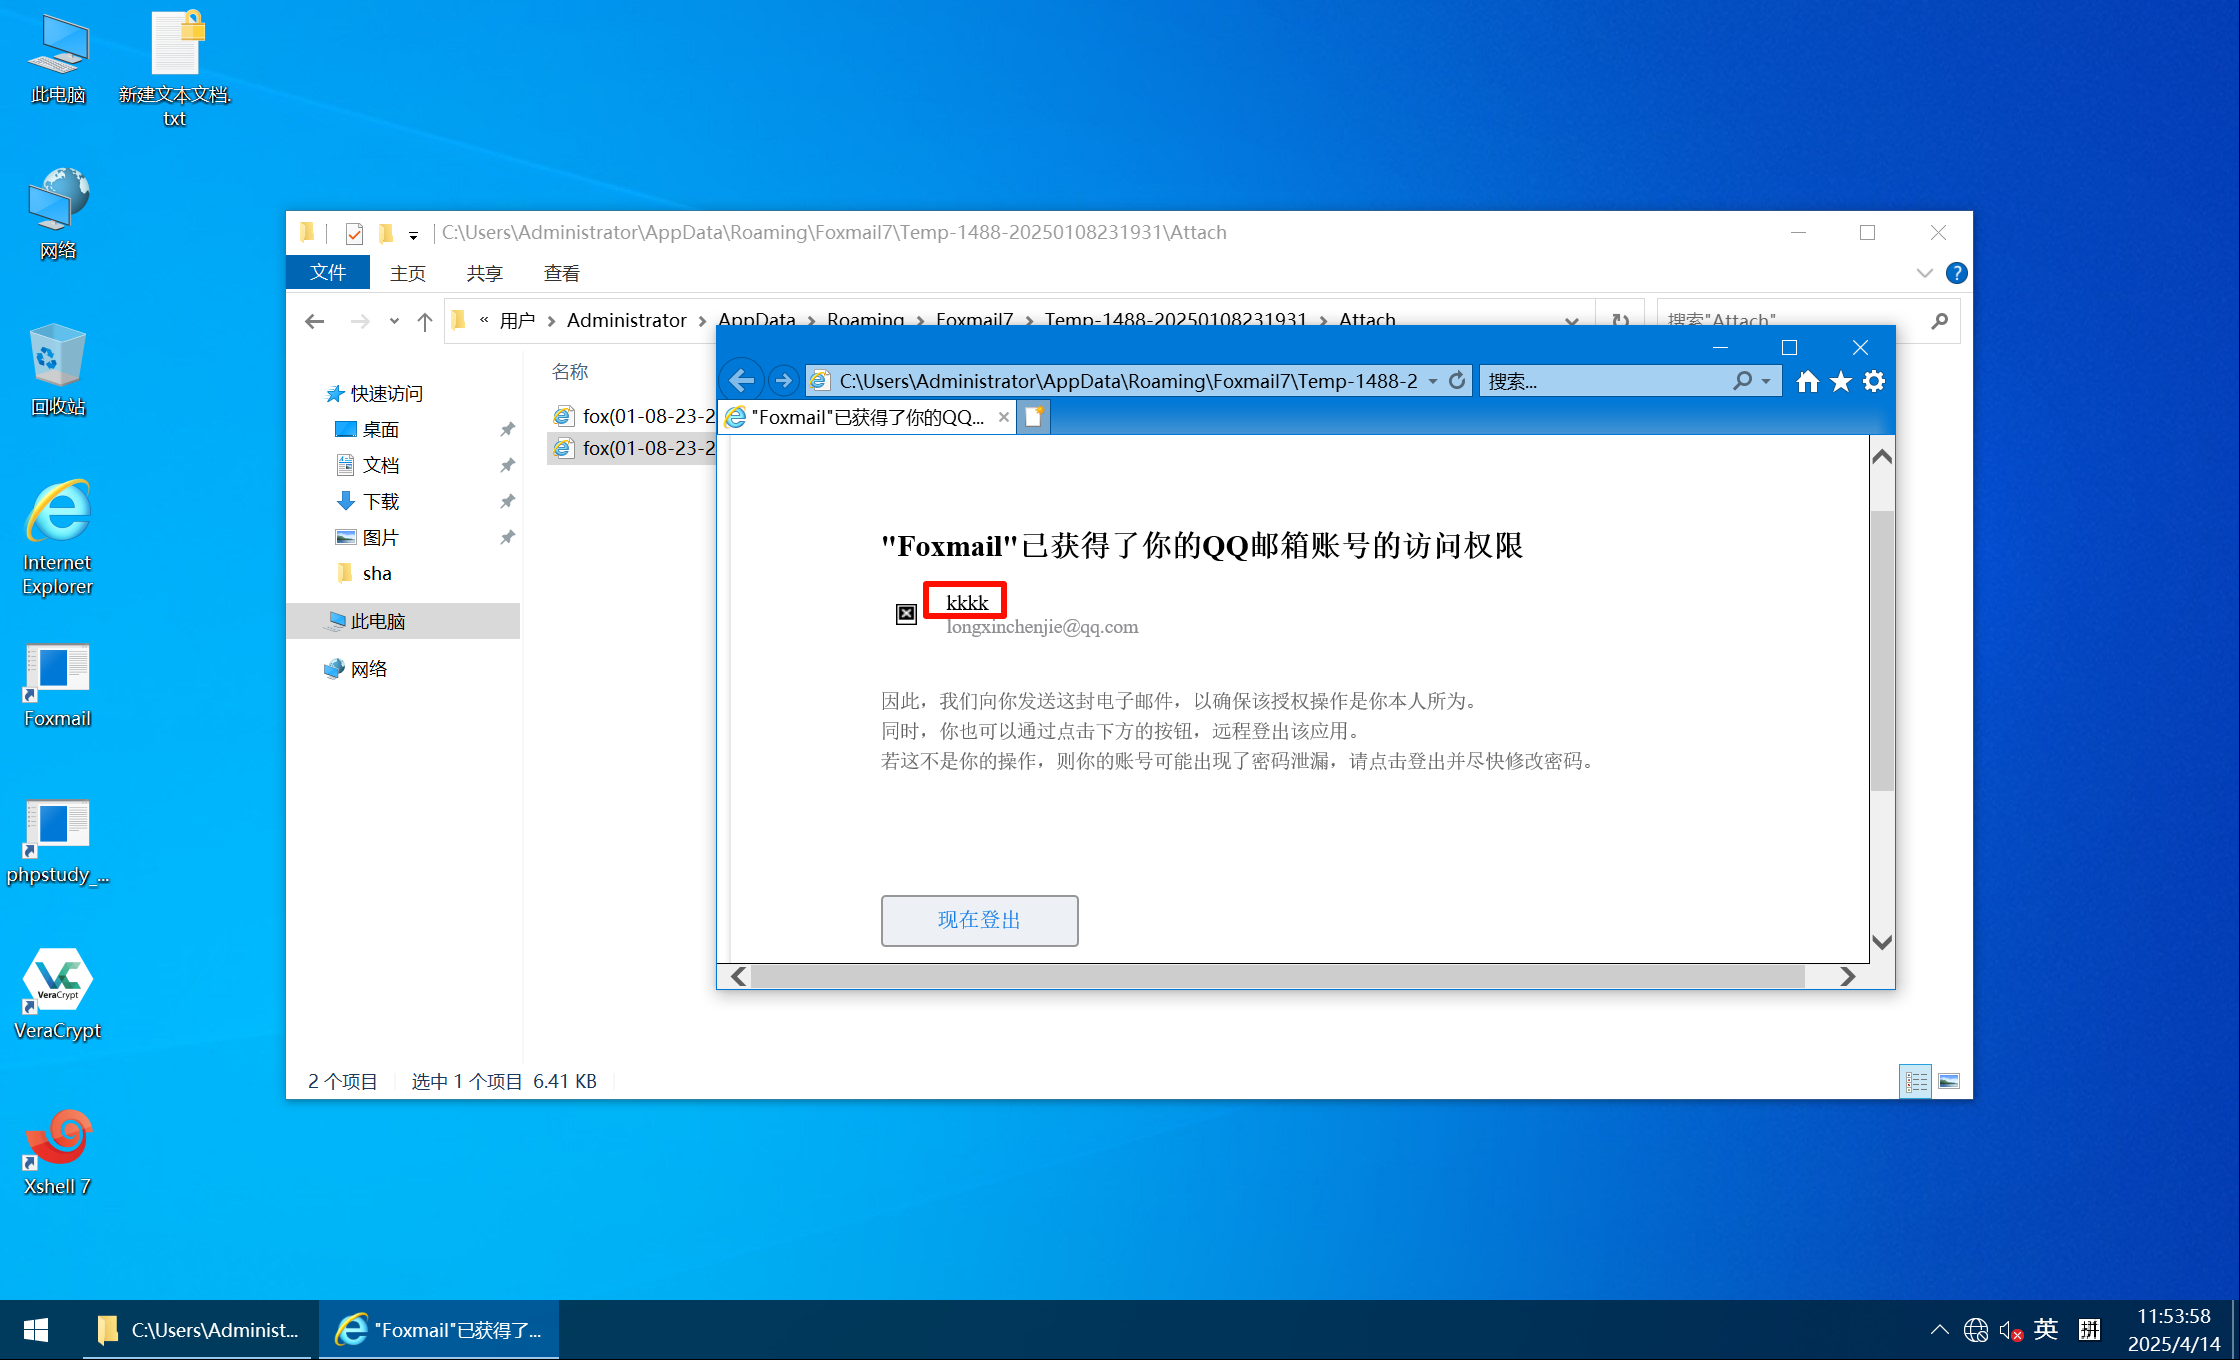Click the IE forward arrow button
This screenshot has width=2240, height=1360.
(x=783, y=381)
